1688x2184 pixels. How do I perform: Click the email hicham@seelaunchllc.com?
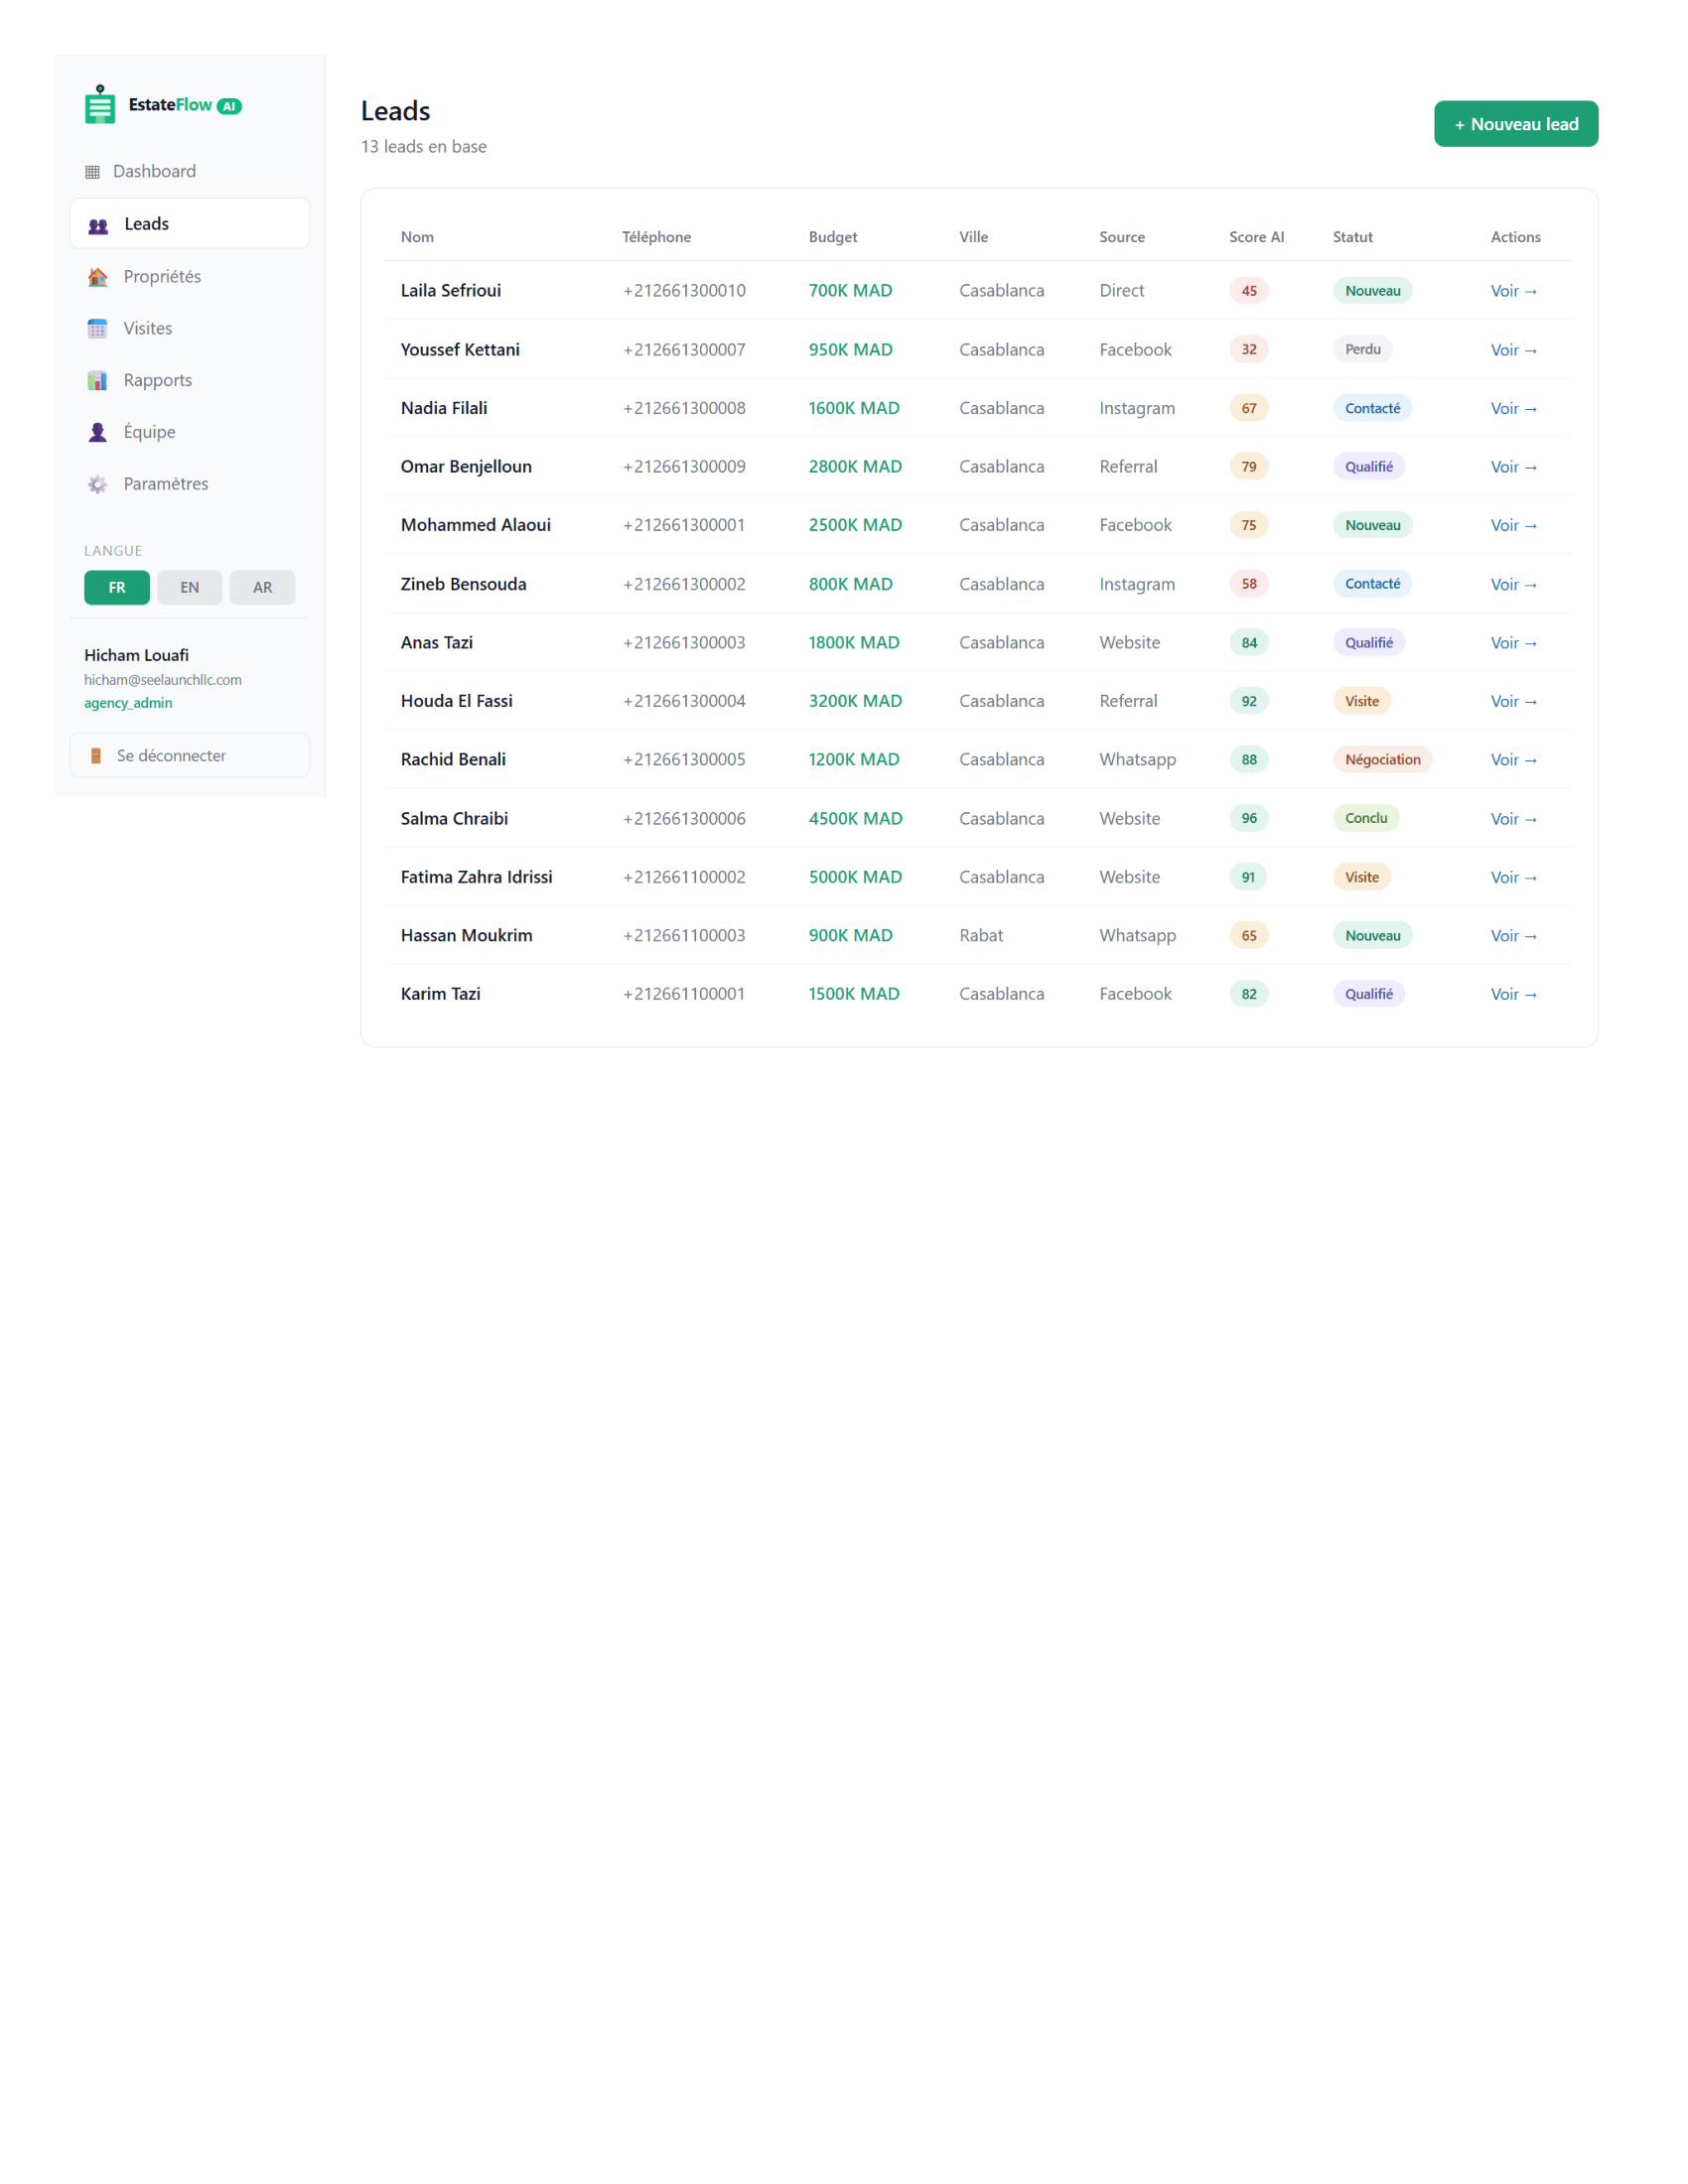pyautogui.click(x=163, y=680)
